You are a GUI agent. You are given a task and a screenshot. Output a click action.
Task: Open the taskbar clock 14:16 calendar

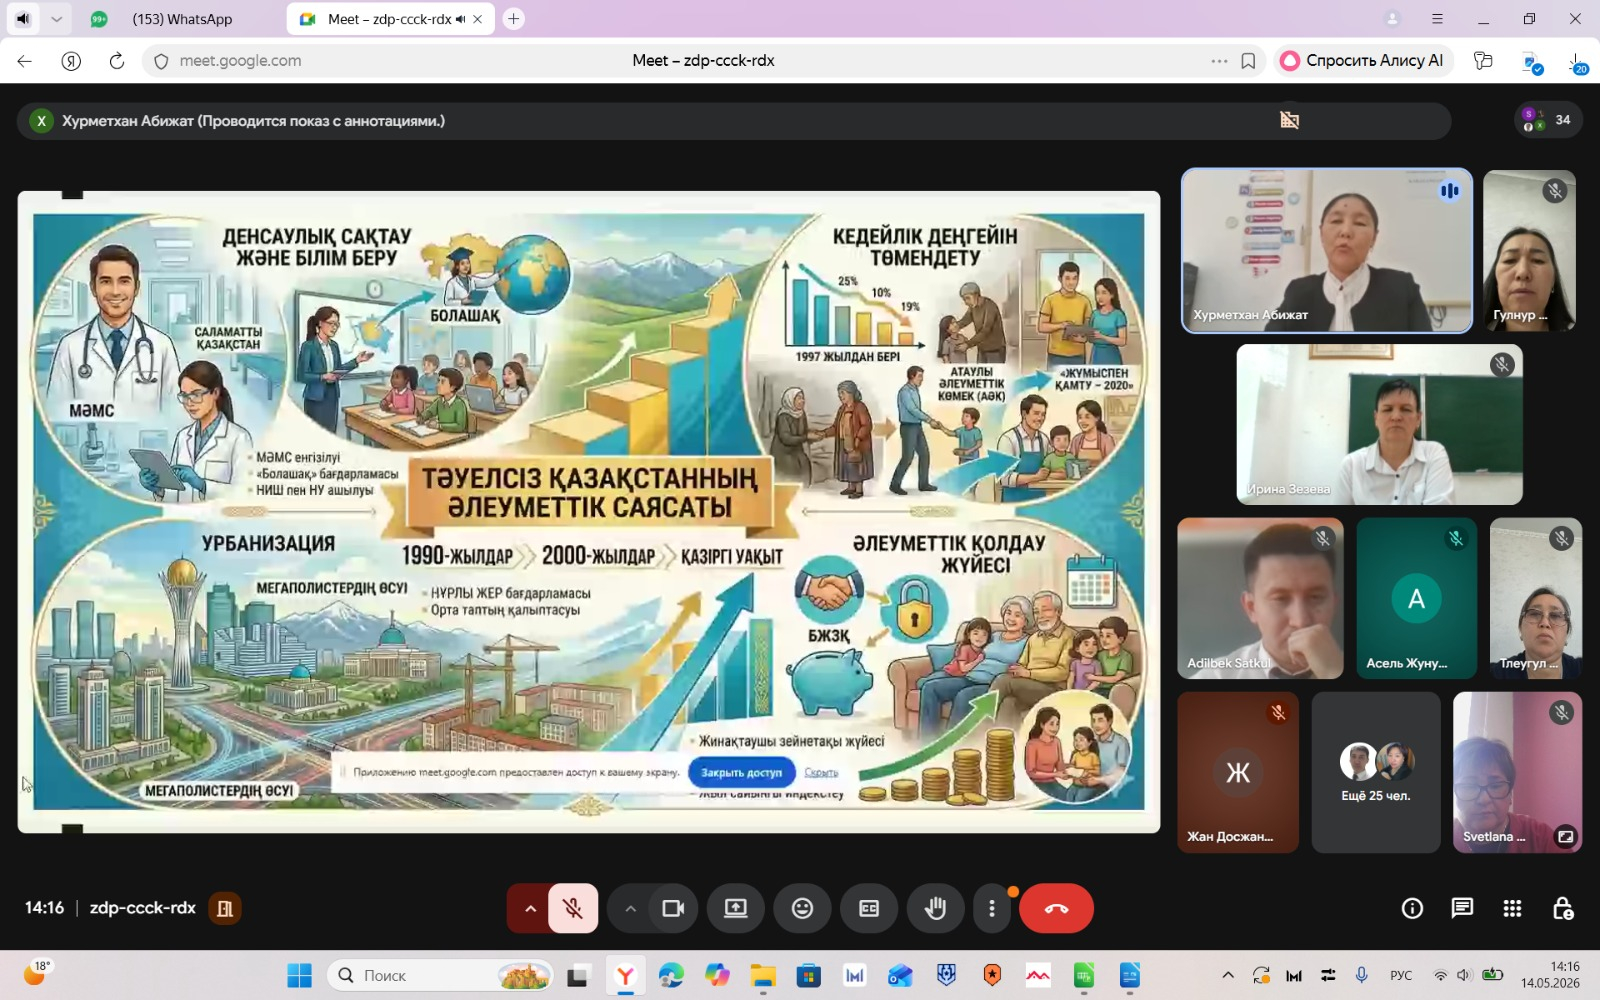click(x=1551, y=975)
